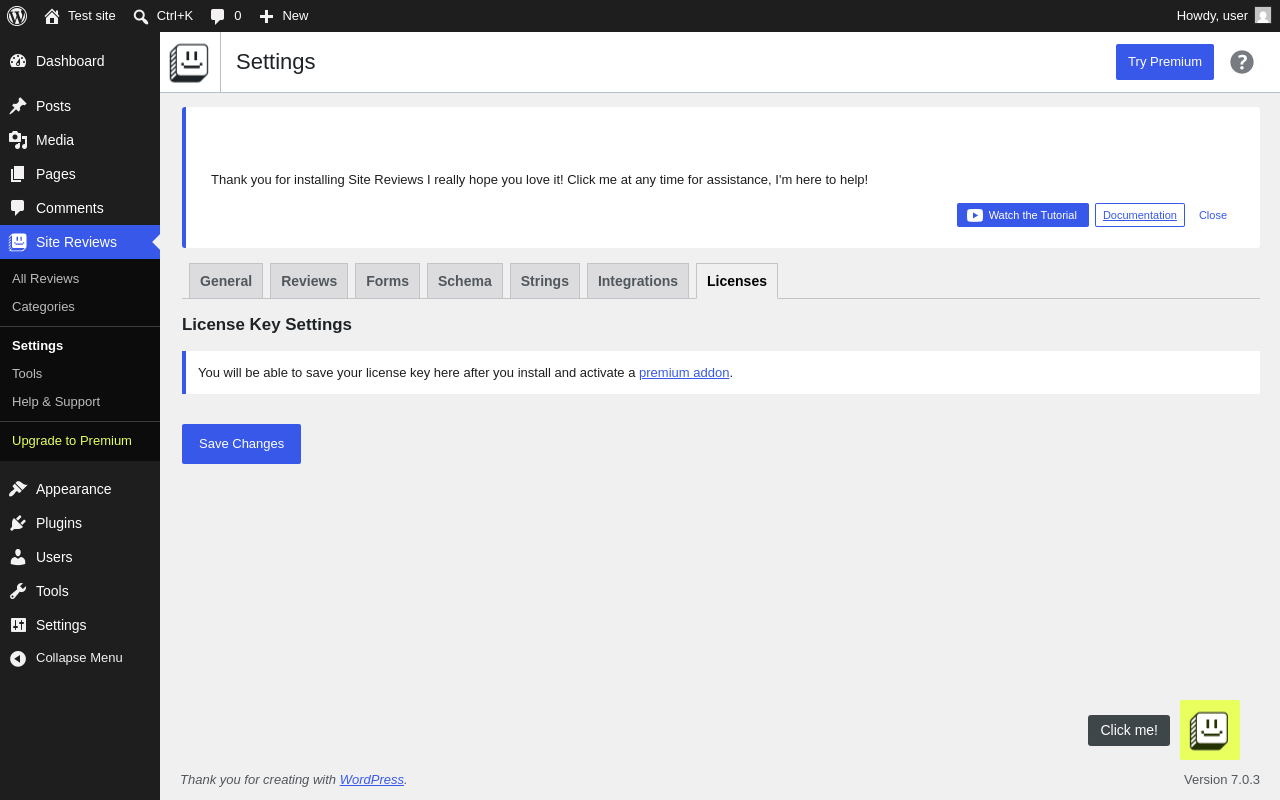Open All Reviews submenu item
The image size is (1280, 800).
pyautogui.click(x=80, y=278)
